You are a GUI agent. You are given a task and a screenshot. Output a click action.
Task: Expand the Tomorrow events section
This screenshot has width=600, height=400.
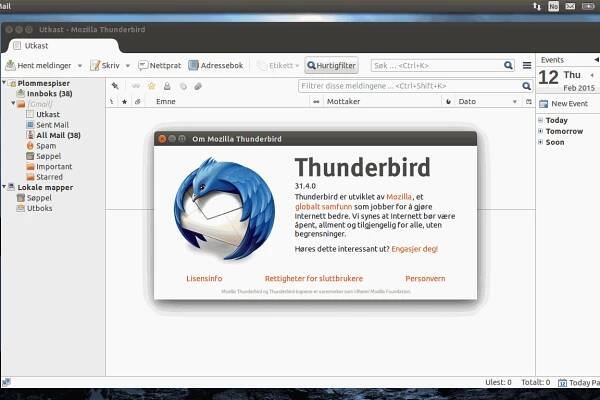pyautogui.click(x=541, y=131)
